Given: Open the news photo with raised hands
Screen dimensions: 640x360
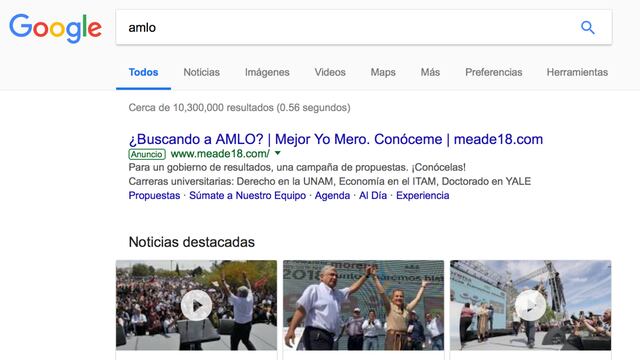Looking at the screenshot, I should (363, 305).
